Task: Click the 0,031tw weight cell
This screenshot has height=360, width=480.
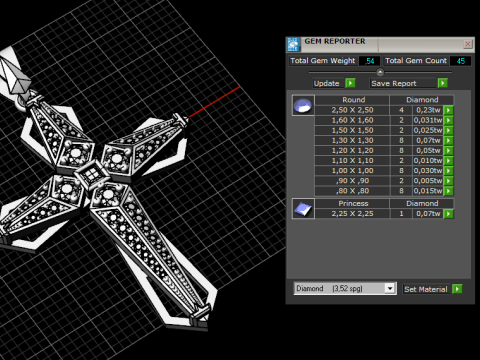Action: 428,120
